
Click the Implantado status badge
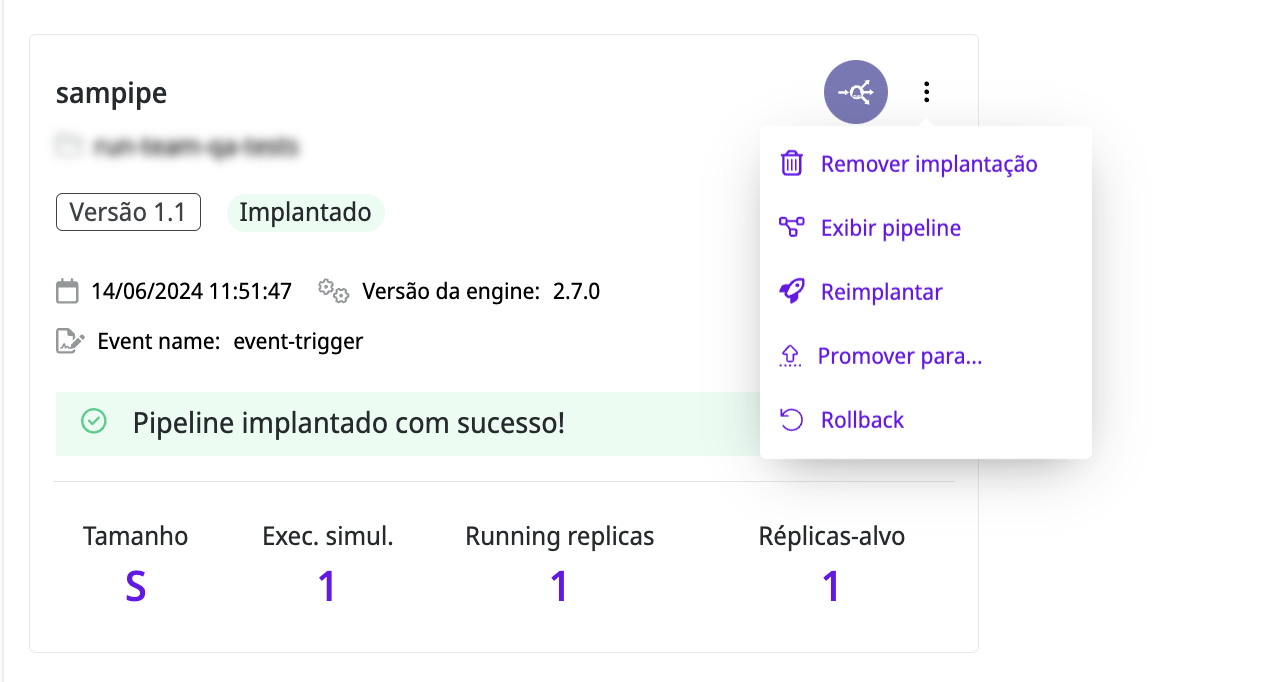tap(305, 212)
